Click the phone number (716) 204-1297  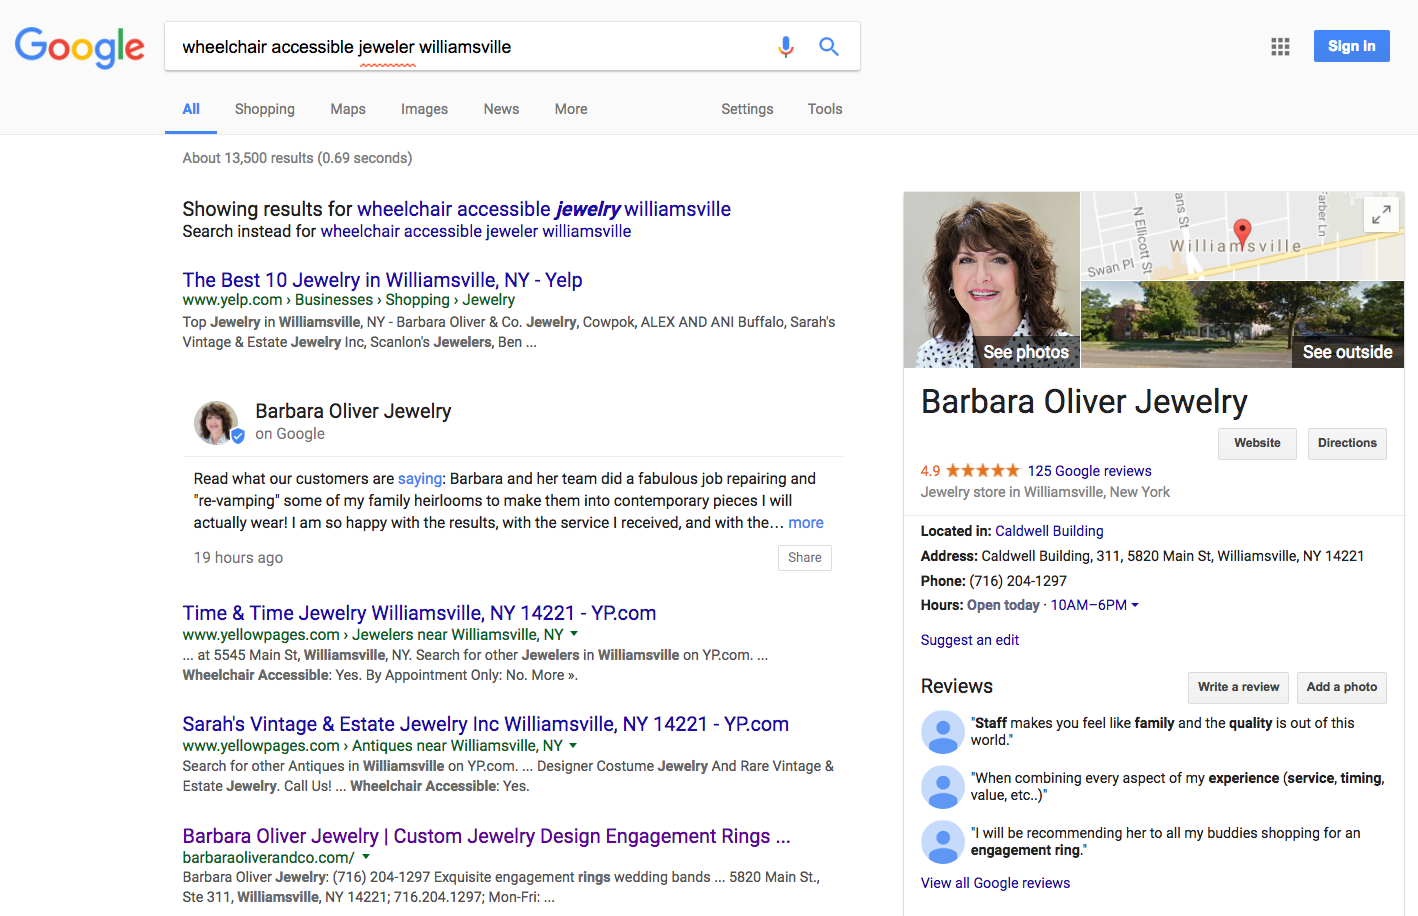(1018, 581)
